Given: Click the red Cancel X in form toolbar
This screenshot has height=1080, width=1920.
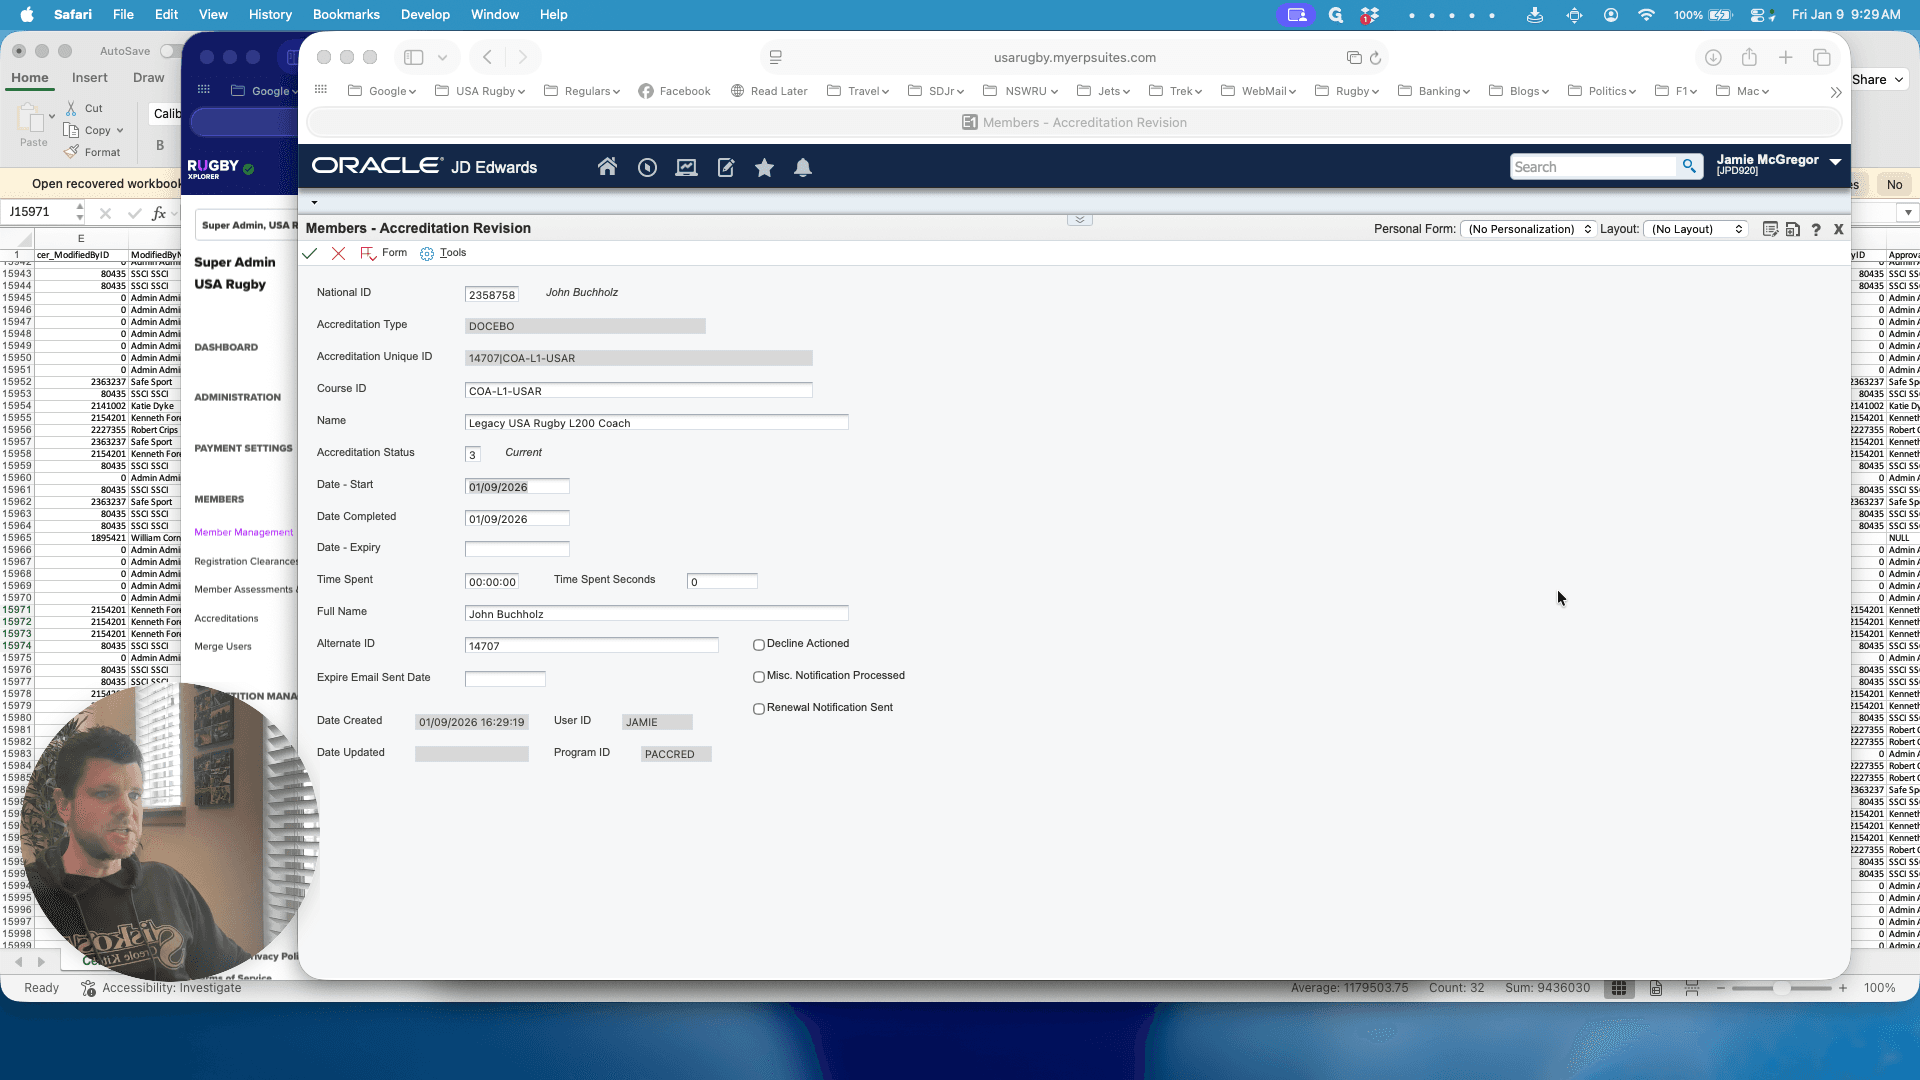Looking at the screenshot, I should pyautogui.click(x=338, y=253).
